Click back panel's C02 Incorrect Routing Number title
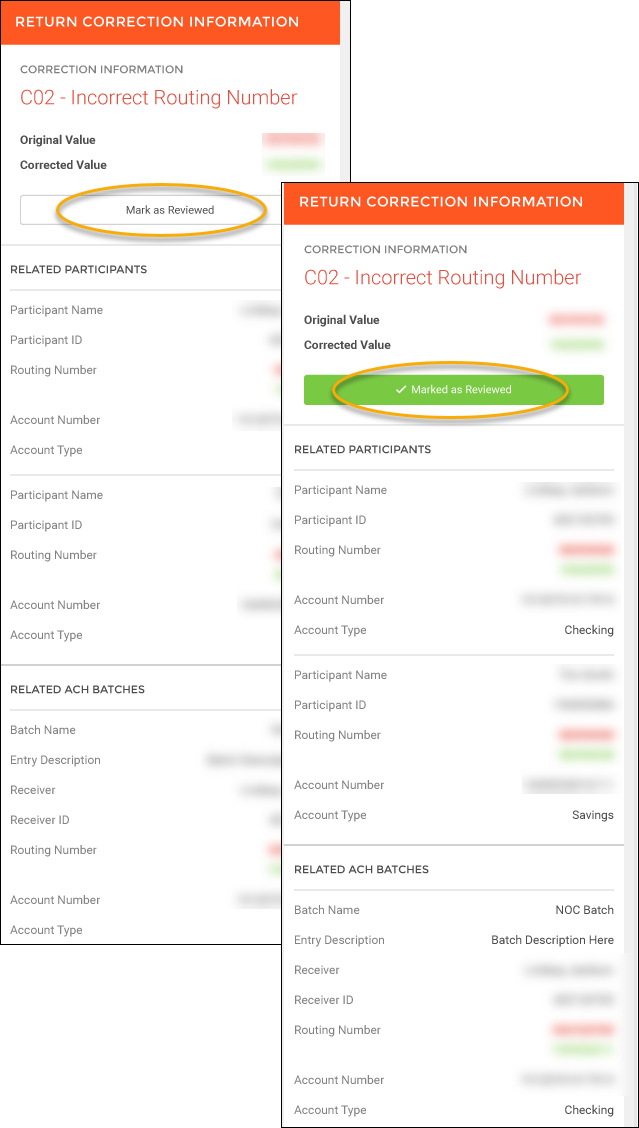The width and height of the screenshot is (639, 1128). (158, 98)
